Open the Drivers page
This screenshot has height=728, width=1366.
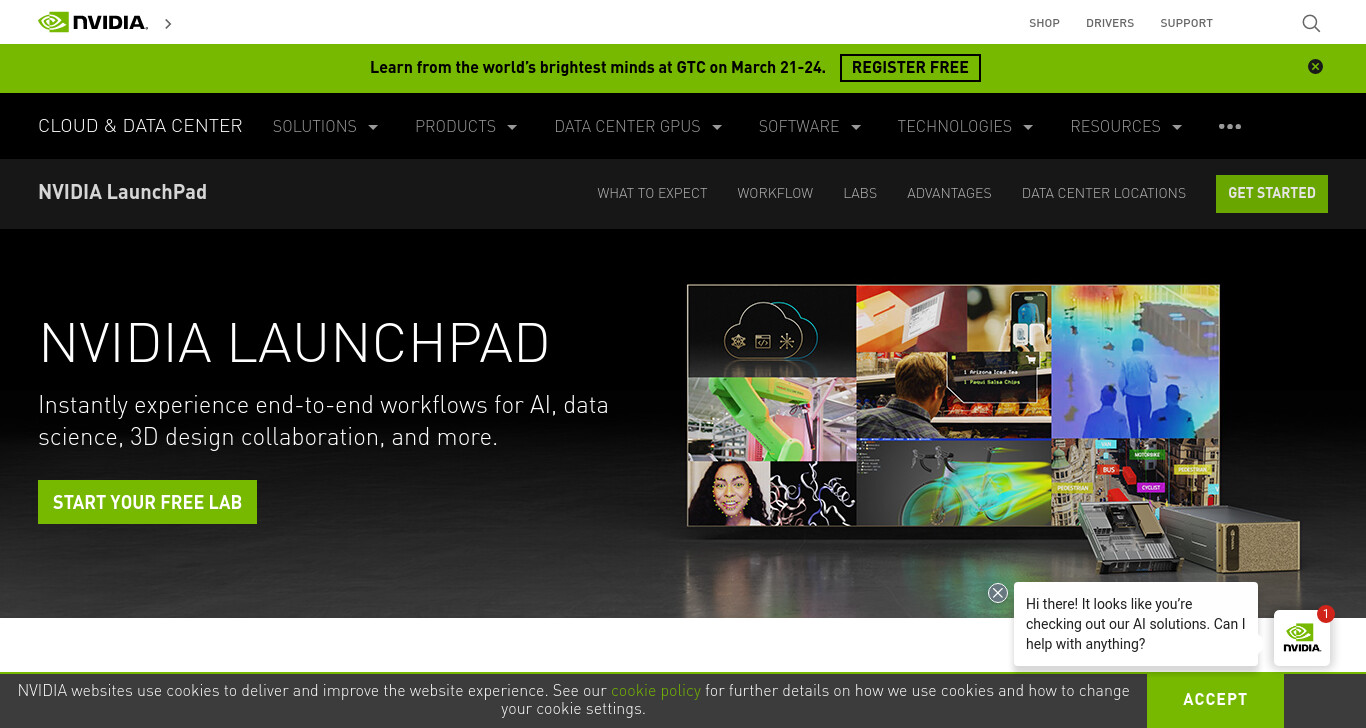tap(1110, 23)
